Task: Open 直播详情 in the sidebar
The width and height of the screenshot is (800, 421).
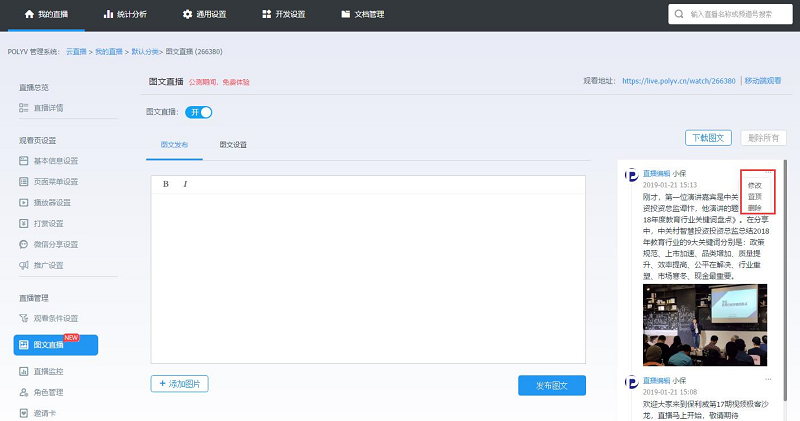Action: 48,107
